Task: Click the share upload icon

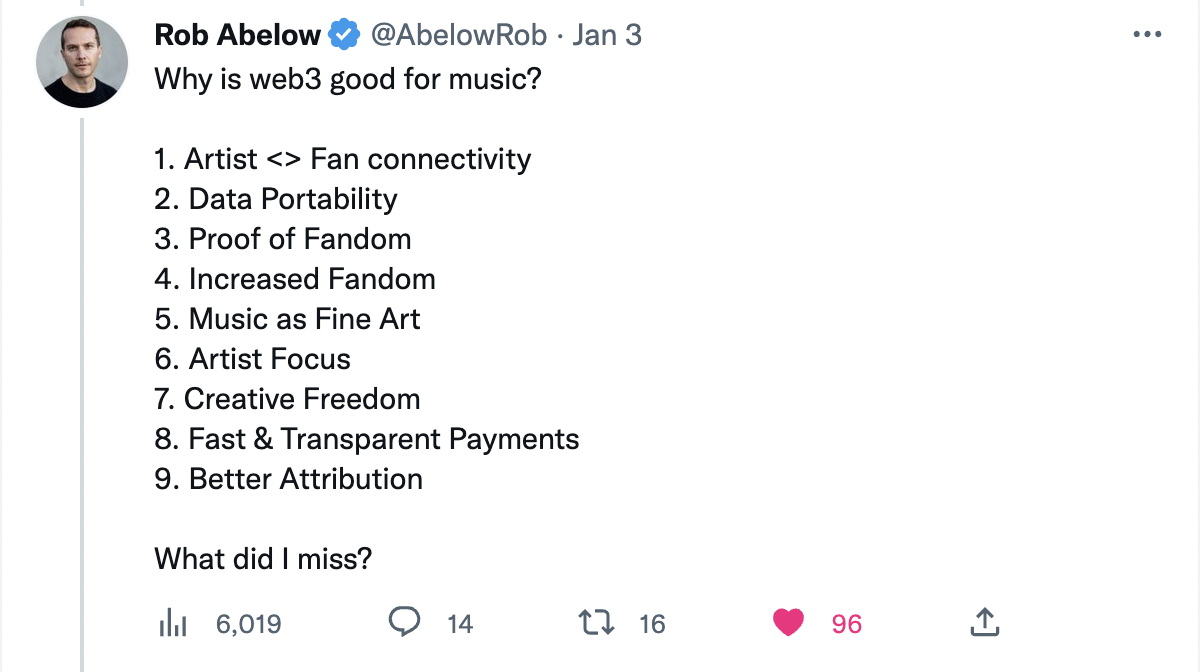Action: [x=985, y=623]
